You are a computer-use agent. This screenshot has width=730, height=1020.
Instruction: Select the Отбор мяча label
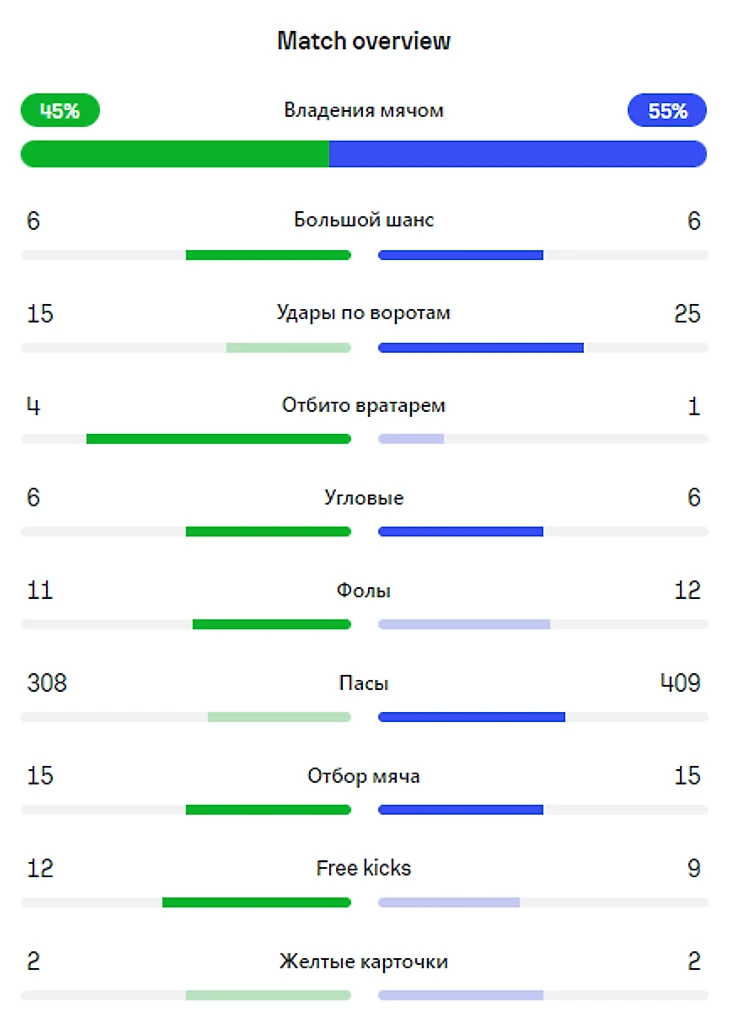364,776
